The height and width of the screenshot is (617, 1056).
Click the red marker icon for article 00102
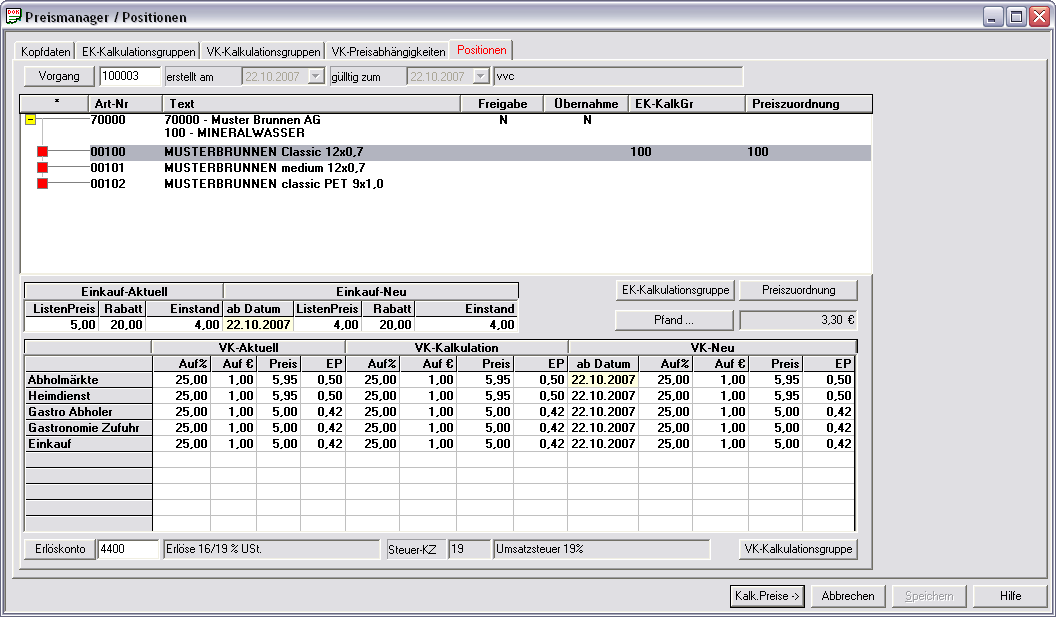[x=43, y=184]
